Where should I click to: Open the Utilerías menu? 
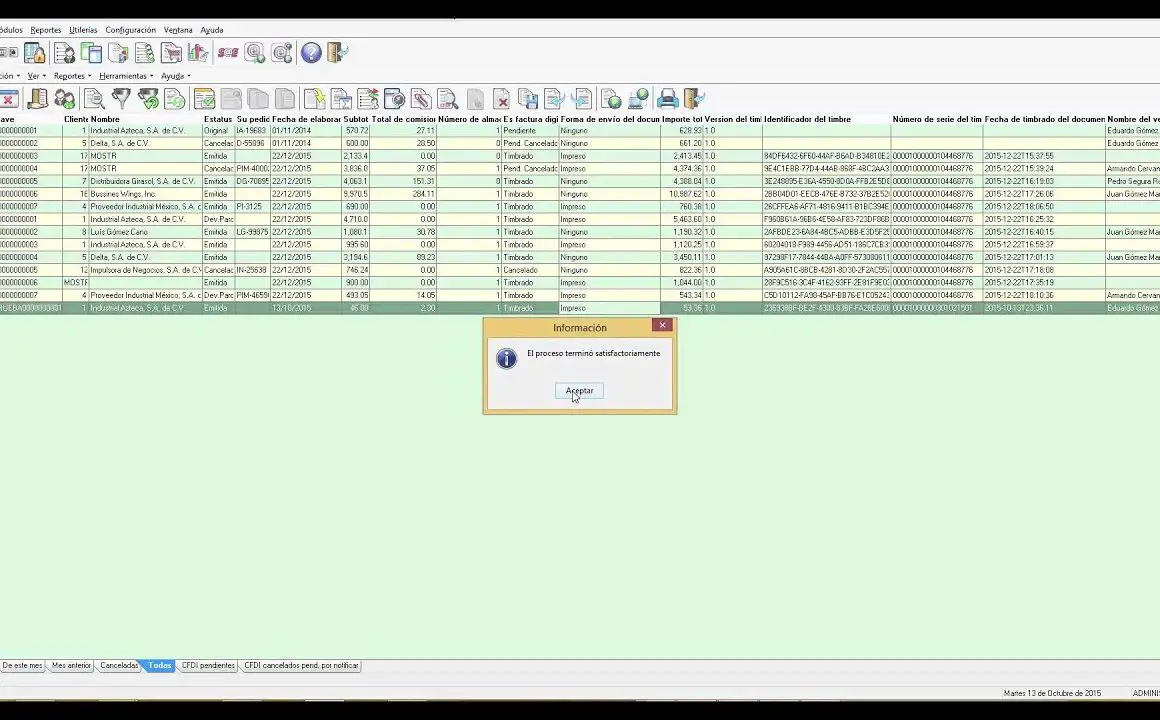[x=83, y=30]
